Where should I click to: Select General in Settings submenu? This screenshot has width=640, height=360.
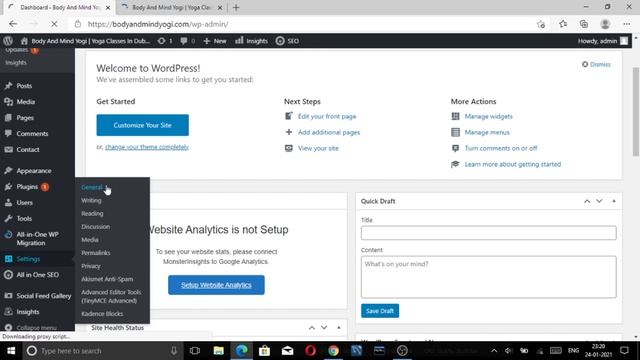click(x=91, y=187)
